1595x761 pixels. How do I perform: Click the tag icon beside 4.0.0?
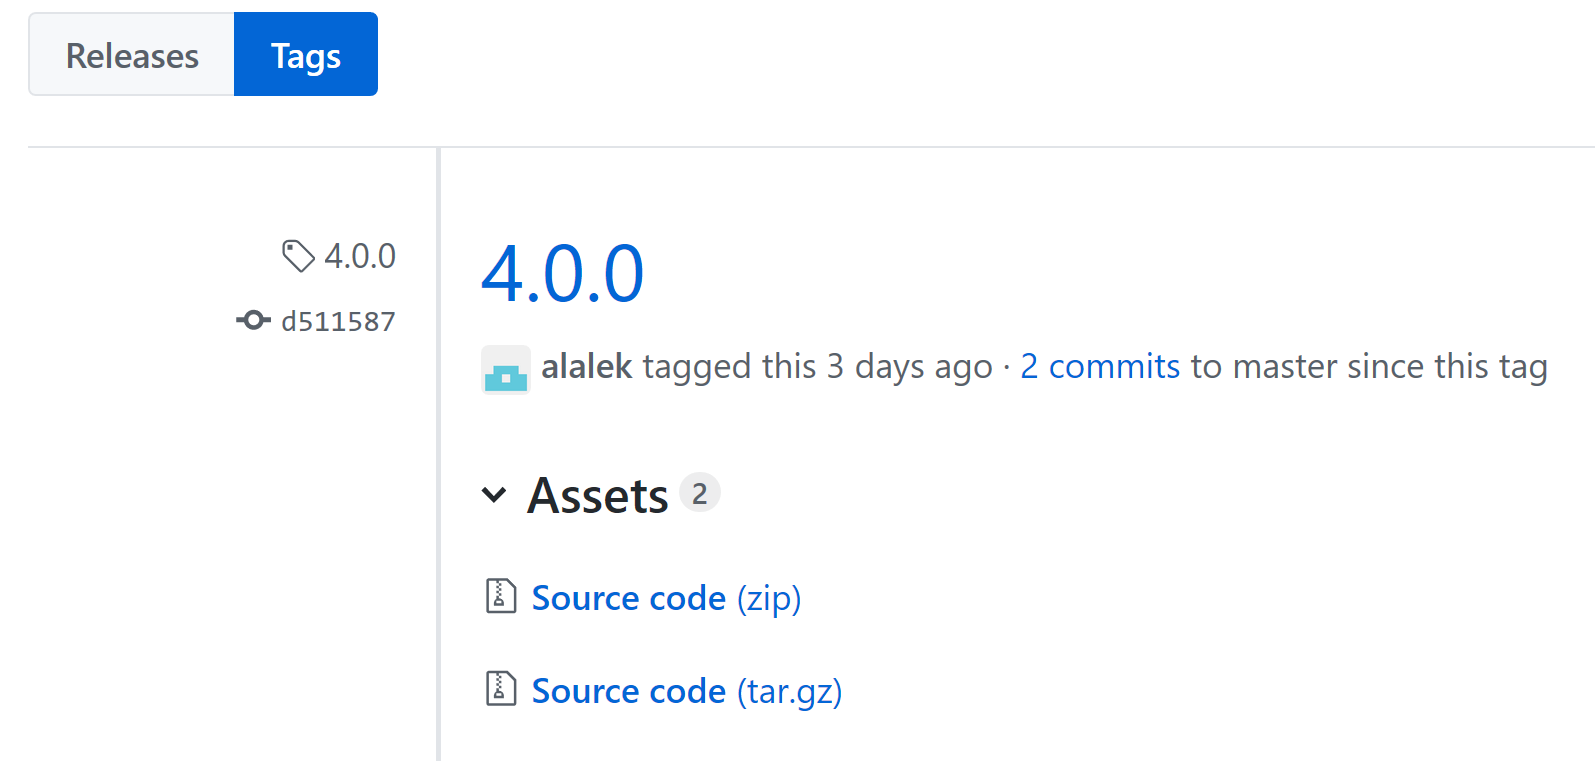[x=298, y=256]
